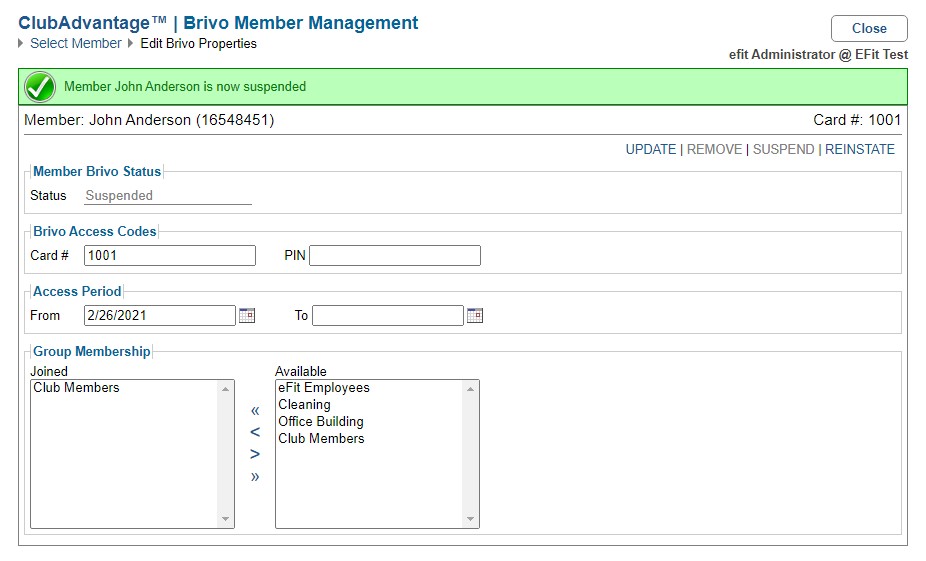This screenshot has height=561, width=926.
Task: Select eFit Employees in Available list
Action: (369, 388)
